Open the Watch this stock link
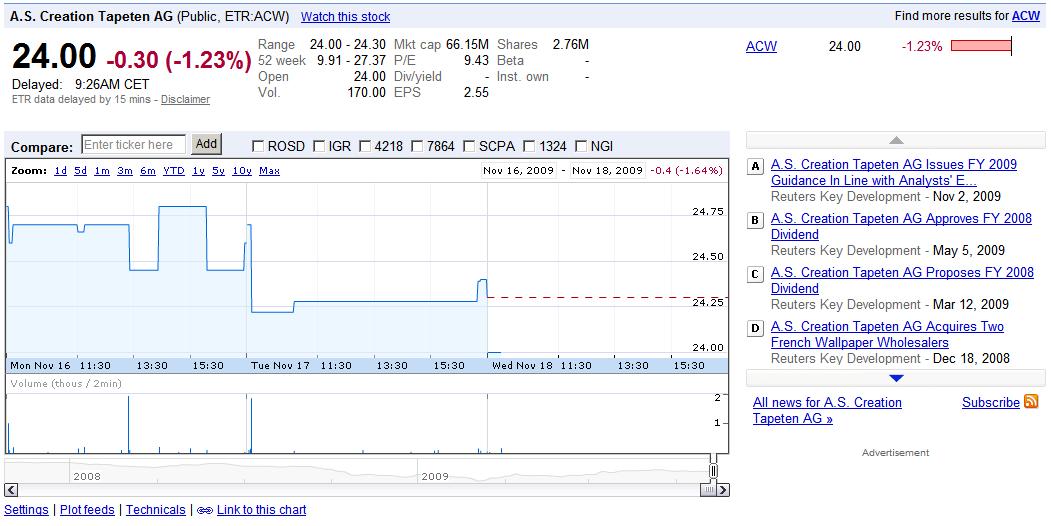 [345, 17]
